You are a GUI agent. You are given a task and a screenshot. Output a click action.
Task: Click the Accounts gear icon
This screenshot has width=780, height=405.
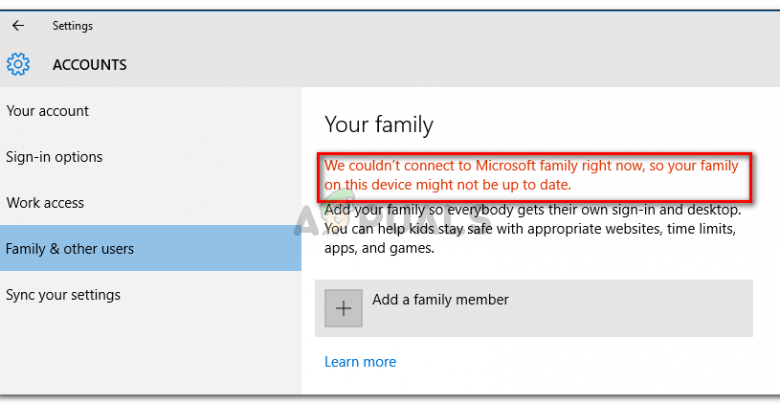(18, 65)
